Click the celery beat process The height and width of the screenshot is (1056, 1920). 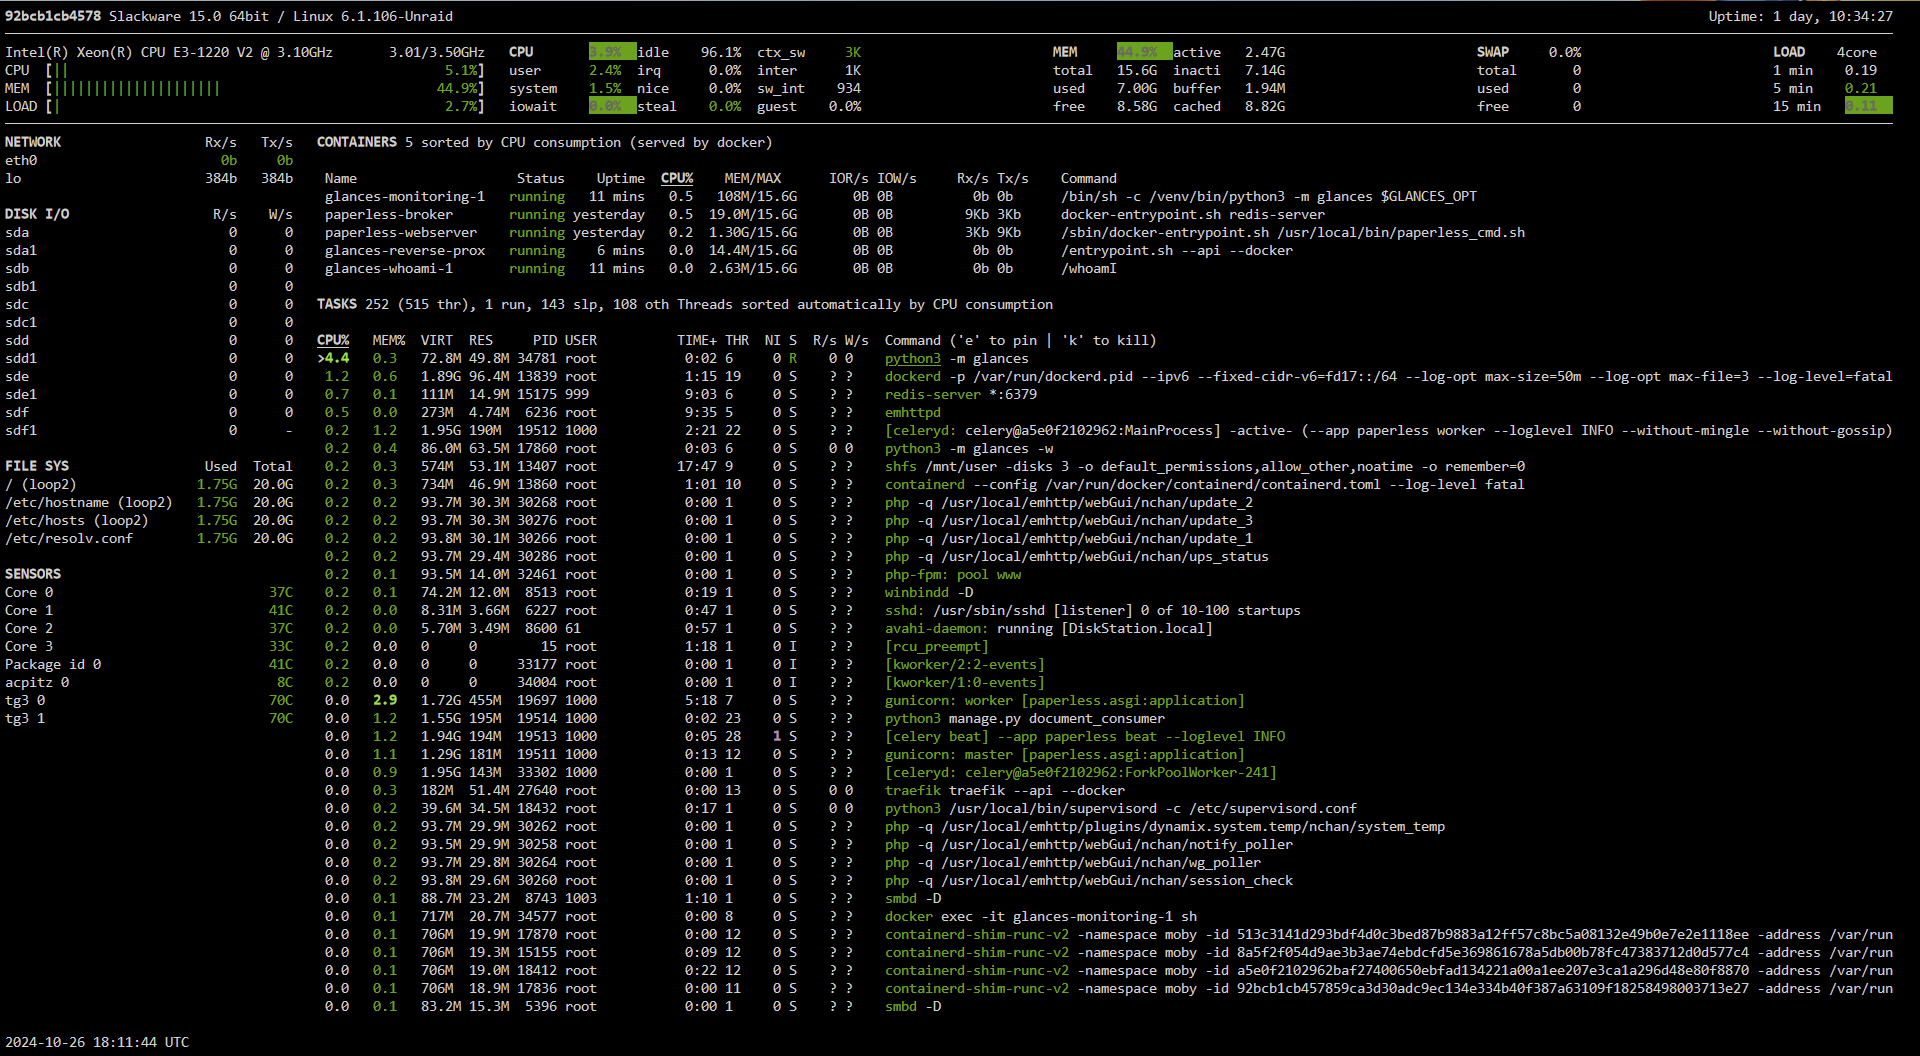pos(1085,736)
